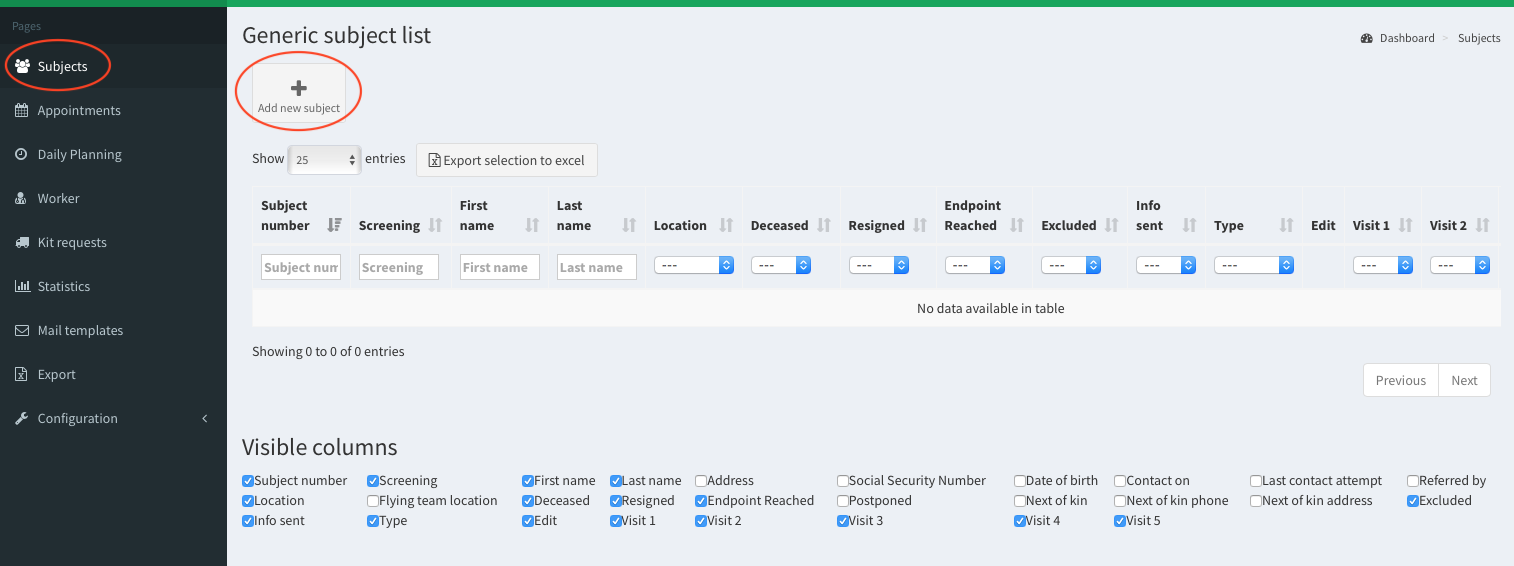Image resolution: width=1514 pixels, height=566 pixels.
Task: Click the Subjects users icon in sidebar
Action: point(22,67)
